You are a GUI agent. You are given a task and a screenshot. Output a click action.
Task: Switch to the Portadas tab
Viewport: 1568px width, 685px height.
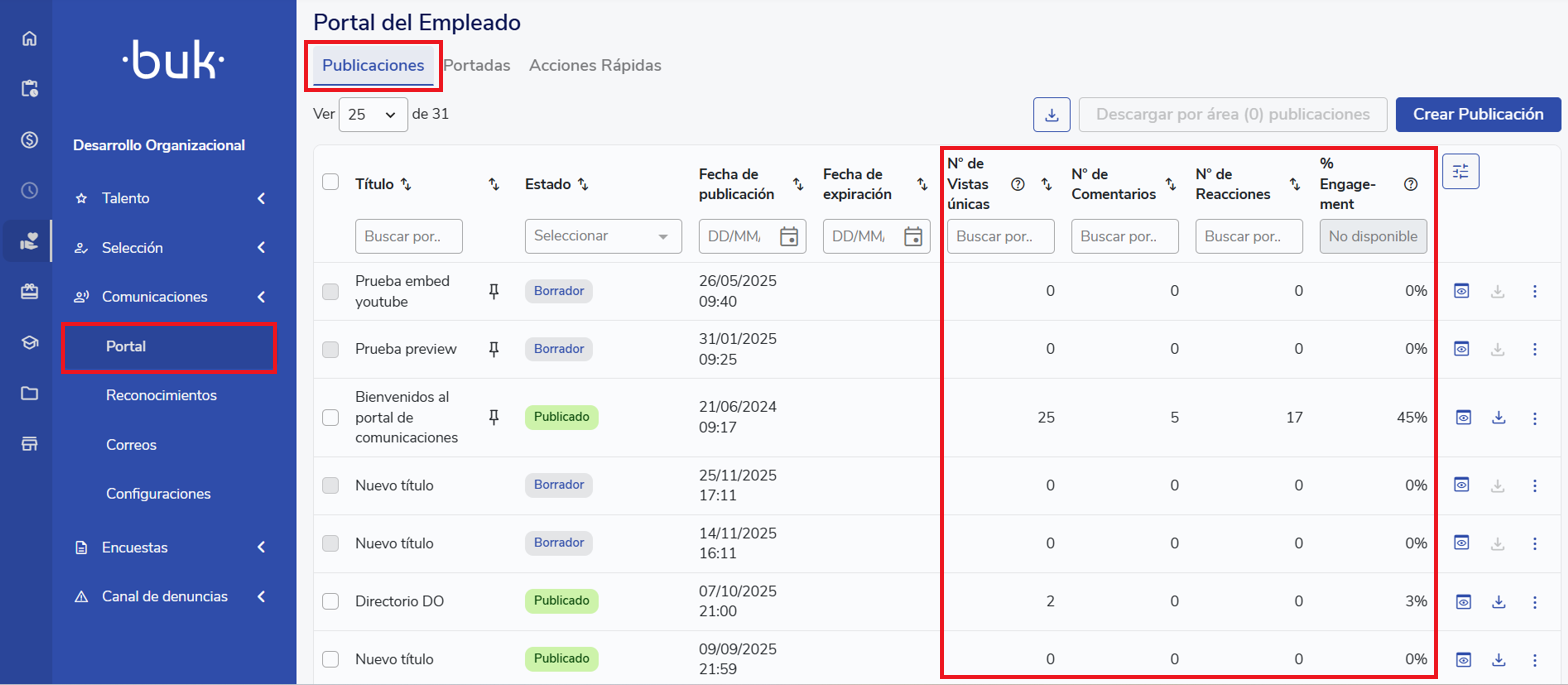click(476, 66)
